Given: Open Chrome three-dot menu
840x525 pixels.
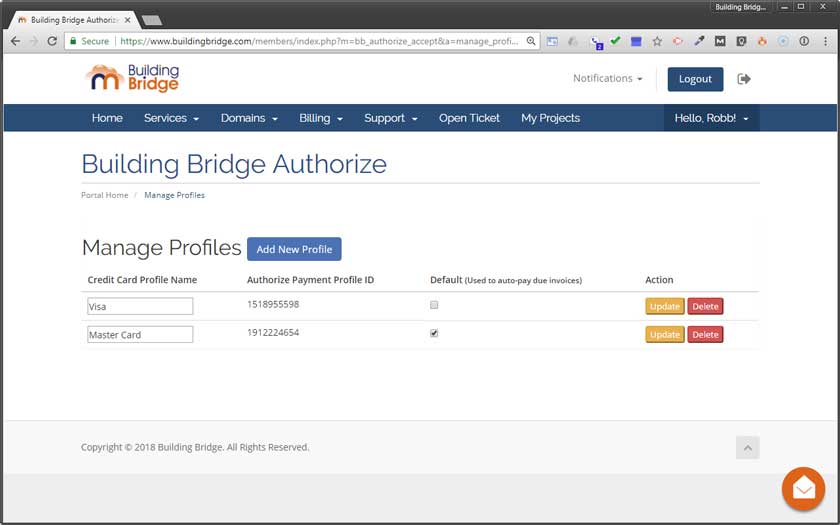Looking at the screenshot, I should tap(825, 41).
